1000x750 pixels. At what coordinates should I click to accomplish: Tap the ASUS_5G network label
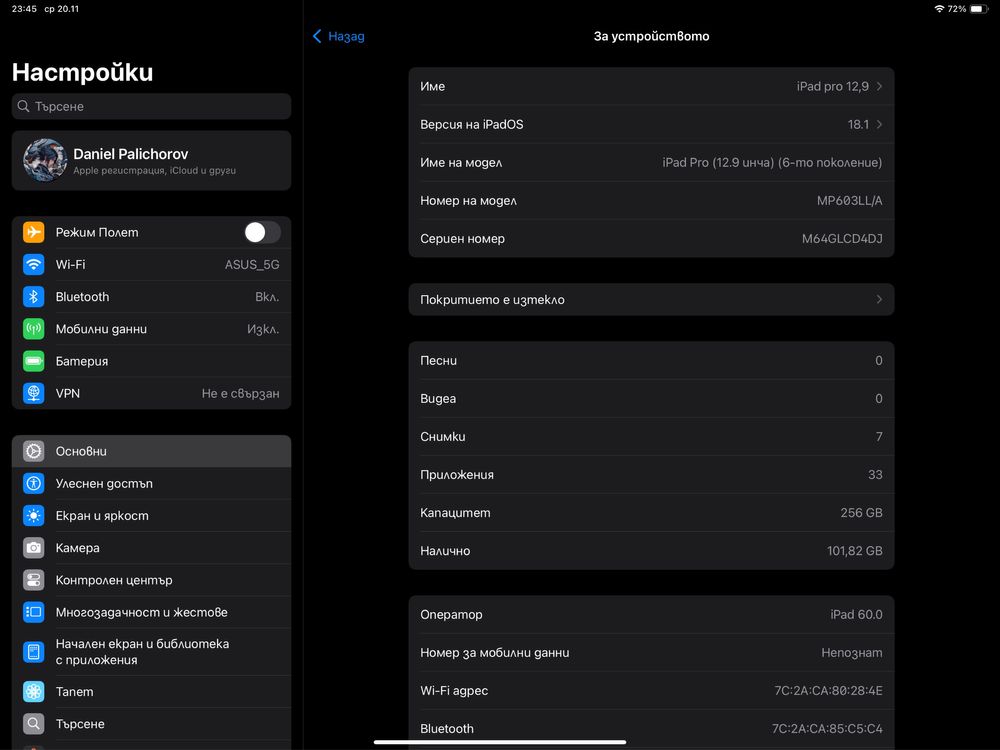pos(252,265)
